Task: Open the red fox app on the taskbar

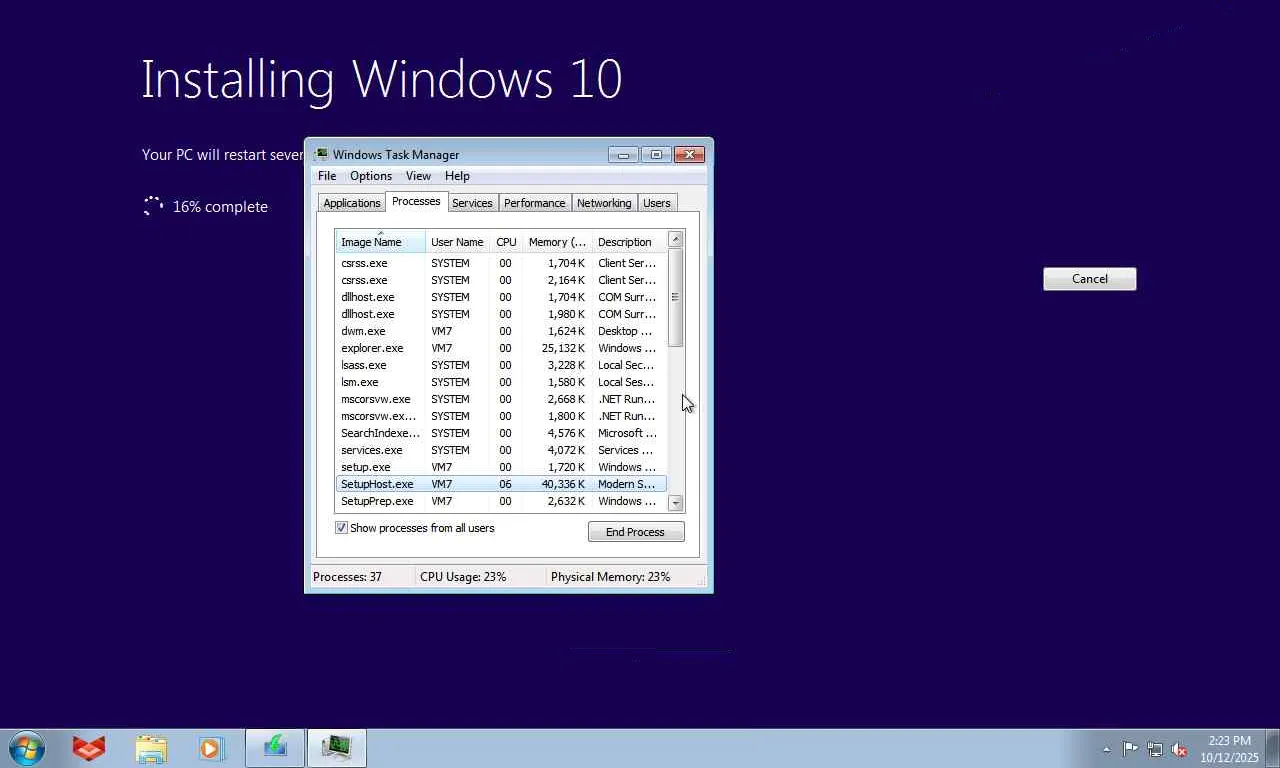Action: (89, 748)
